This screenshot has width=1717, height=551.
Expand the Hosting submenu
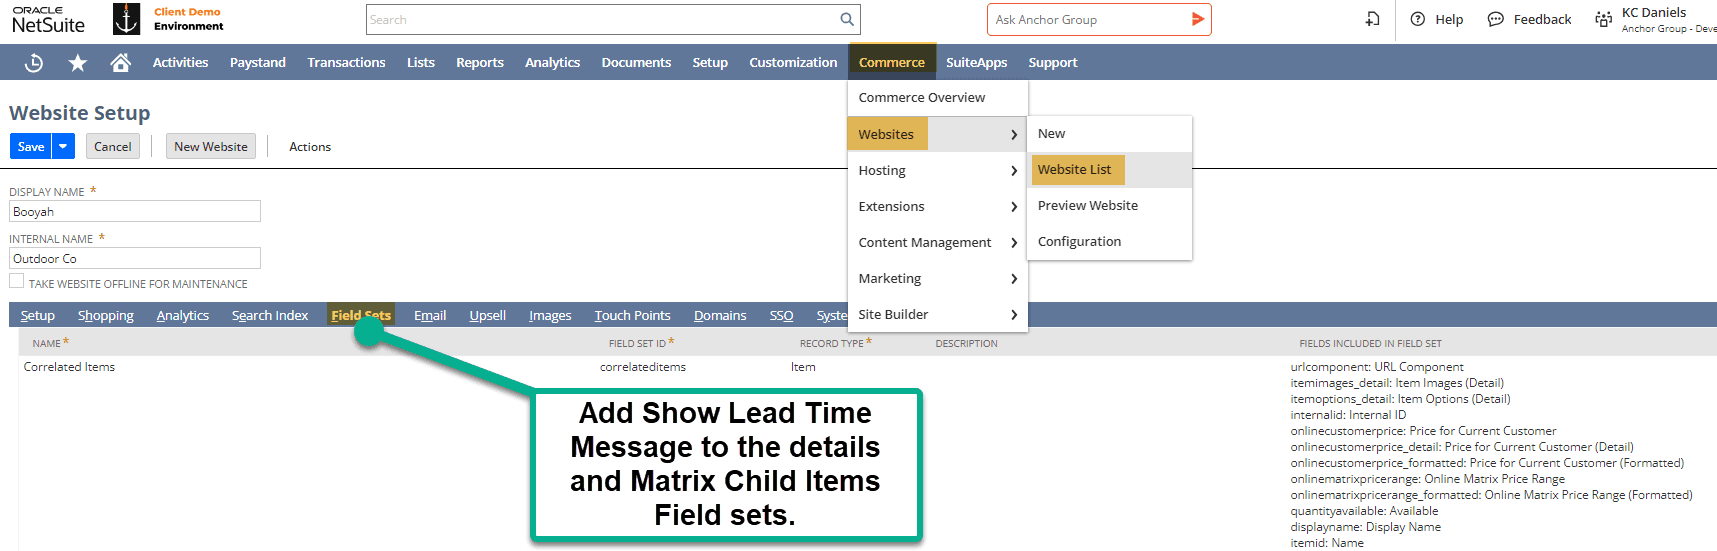click(x=937, y=170)
